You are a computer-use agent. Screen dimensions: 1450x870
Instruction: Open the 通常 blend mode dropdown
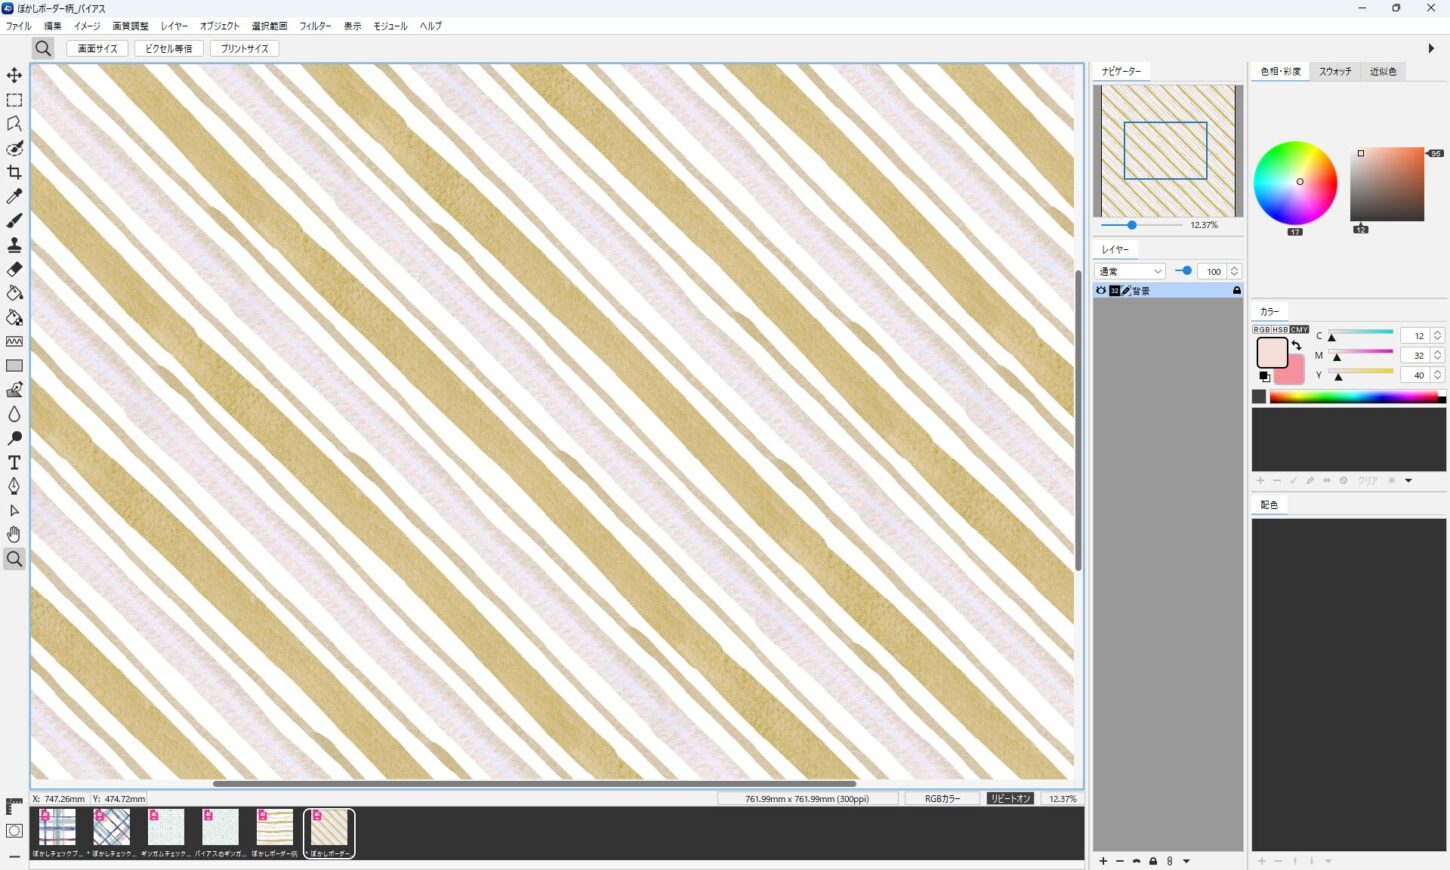click(1131, 271)
